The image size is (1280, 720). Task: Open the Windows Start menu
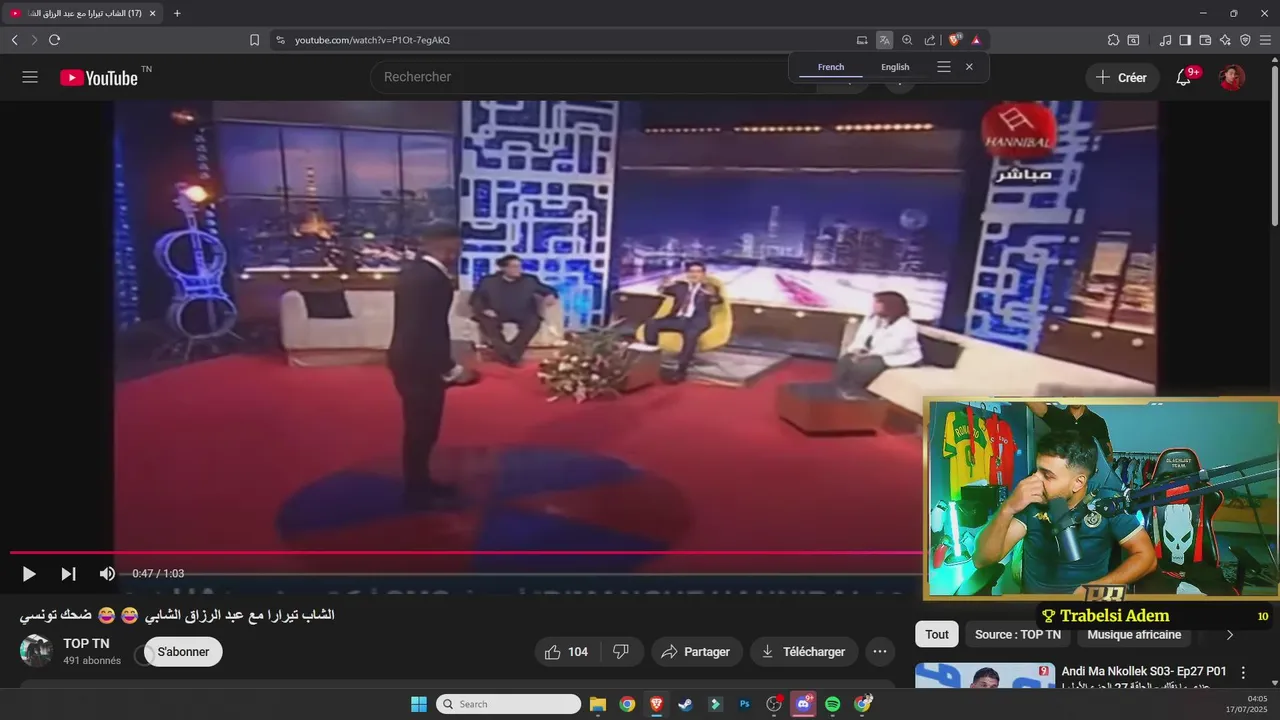click(418, 704)
